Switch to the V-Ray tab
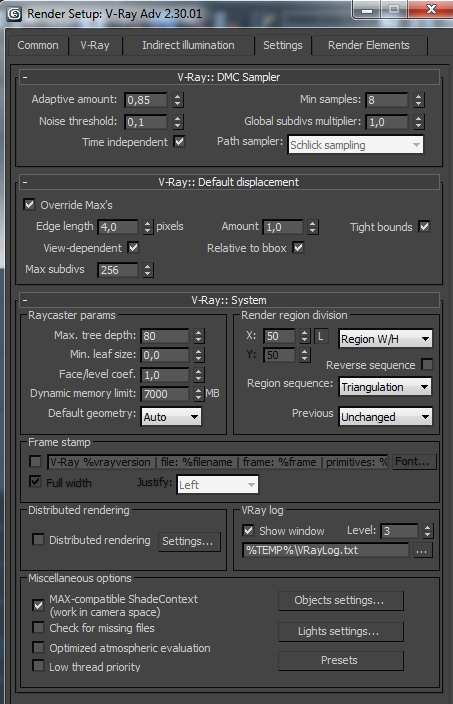Screen dimensions: 453x704 pos(95,45)
